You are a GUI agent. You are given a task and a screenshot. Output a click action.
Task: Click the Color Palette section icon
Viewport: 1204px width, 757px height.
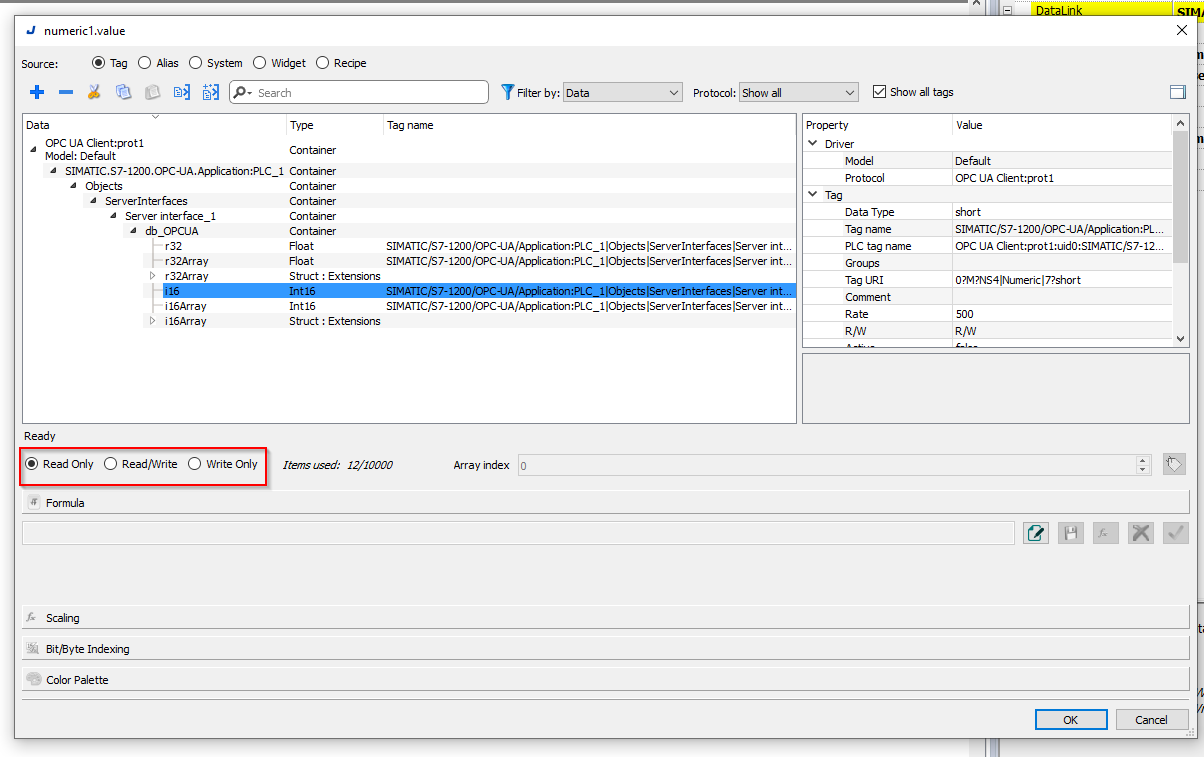pyautogui.click(x=33, y=679)
